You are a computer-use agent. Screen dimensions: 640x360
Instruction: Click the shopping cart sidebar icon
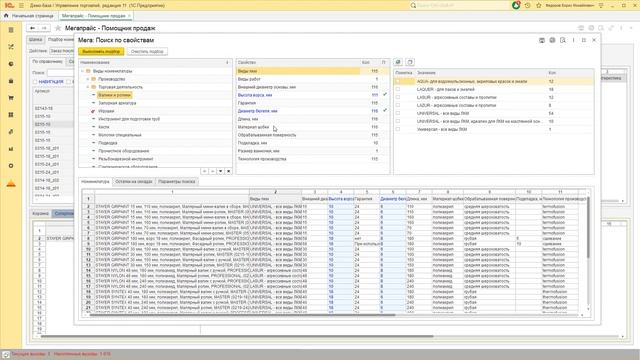[11, 98]
